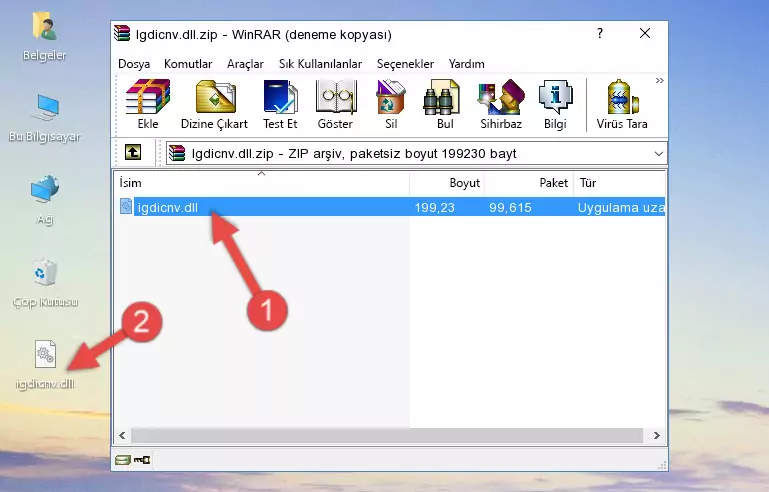769x492 pixels.
Task: Click the Uygulama uza type cell
Action: click(621, 207)
